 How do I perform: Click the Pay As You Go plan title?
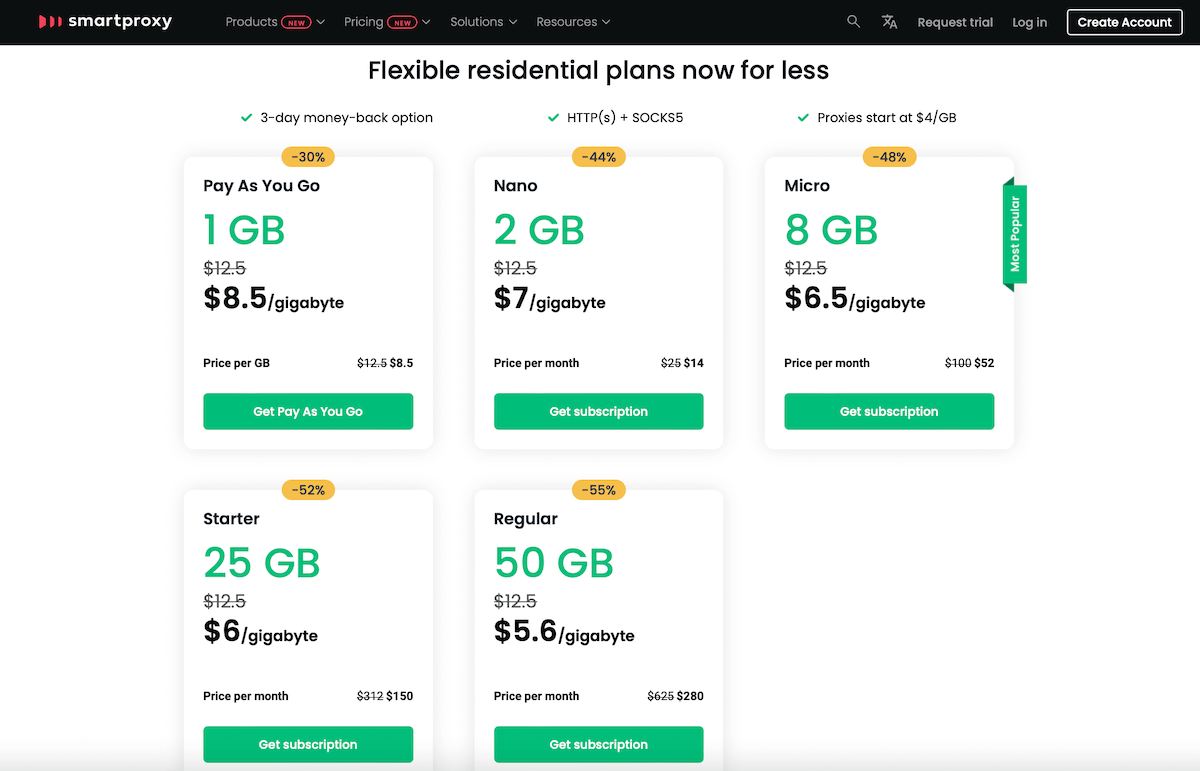[262, 186]
